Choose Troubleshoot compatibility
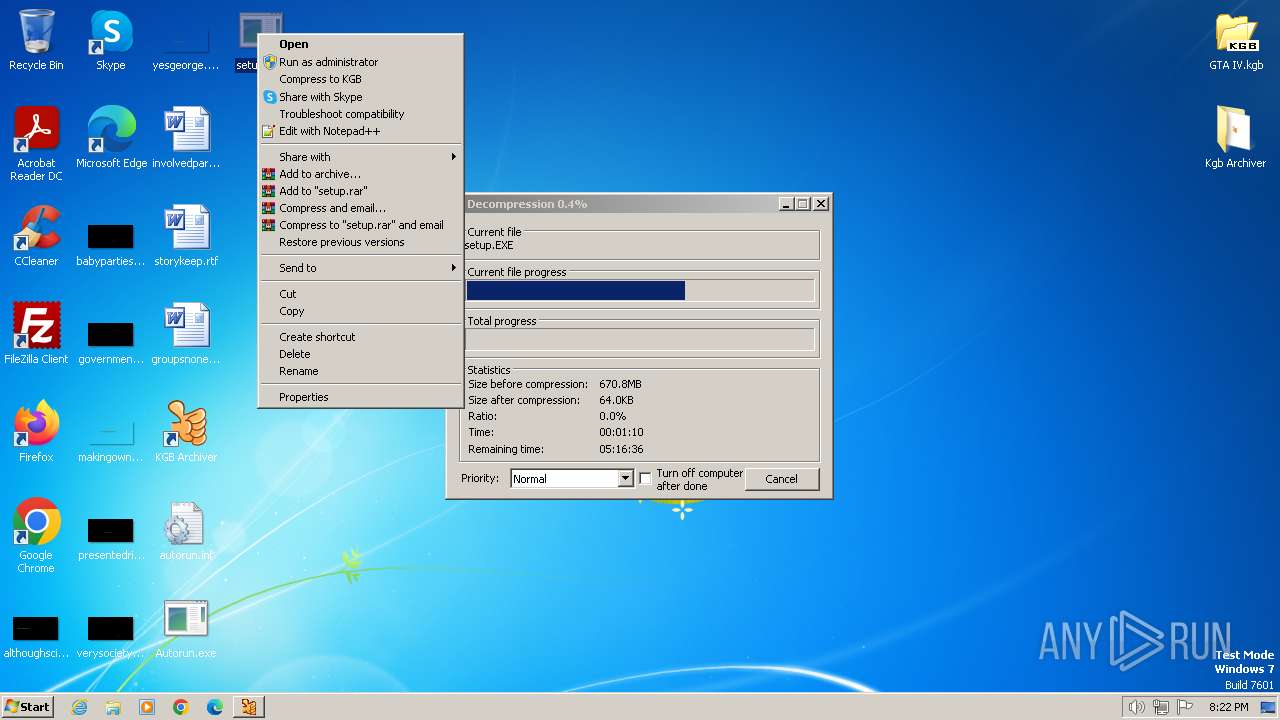This screenshot has height=720, width=1280. 361,114
